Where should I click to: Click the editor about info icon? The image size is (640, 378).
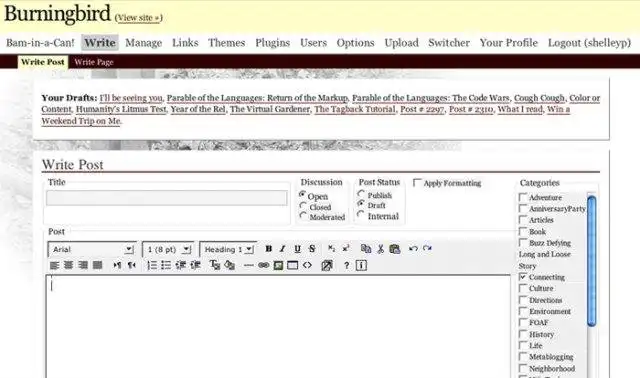coord(361,266)
